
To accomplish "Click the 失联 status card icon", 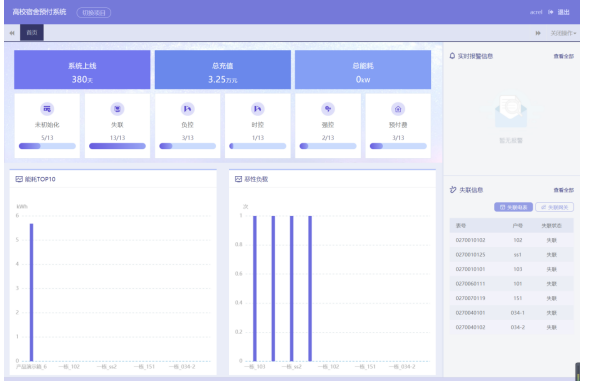I will tap(117, 109).
